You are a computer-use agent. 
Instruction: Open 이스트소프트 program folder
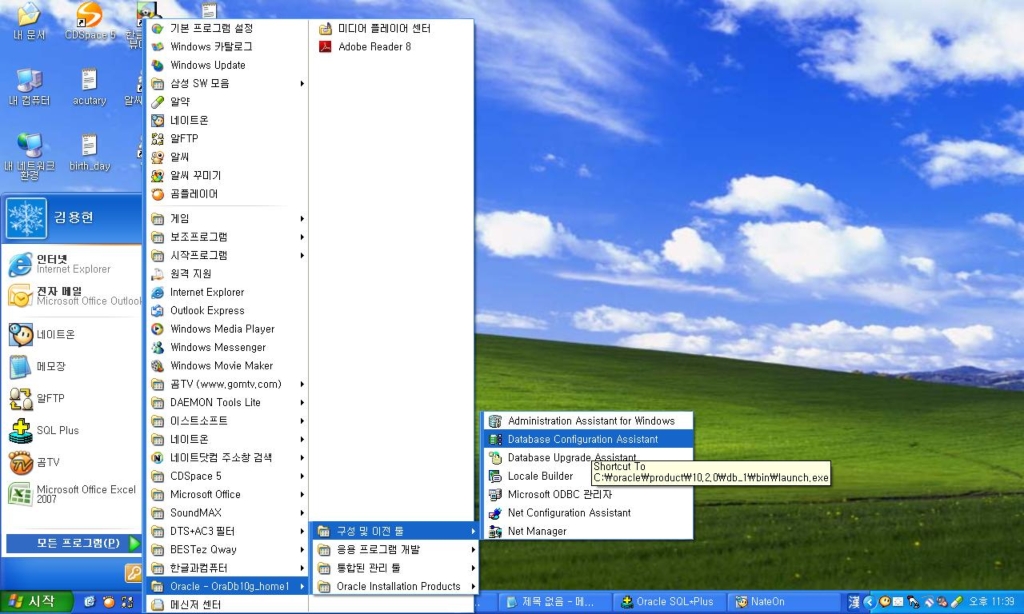pyautogui.click(x=226, y=421)
